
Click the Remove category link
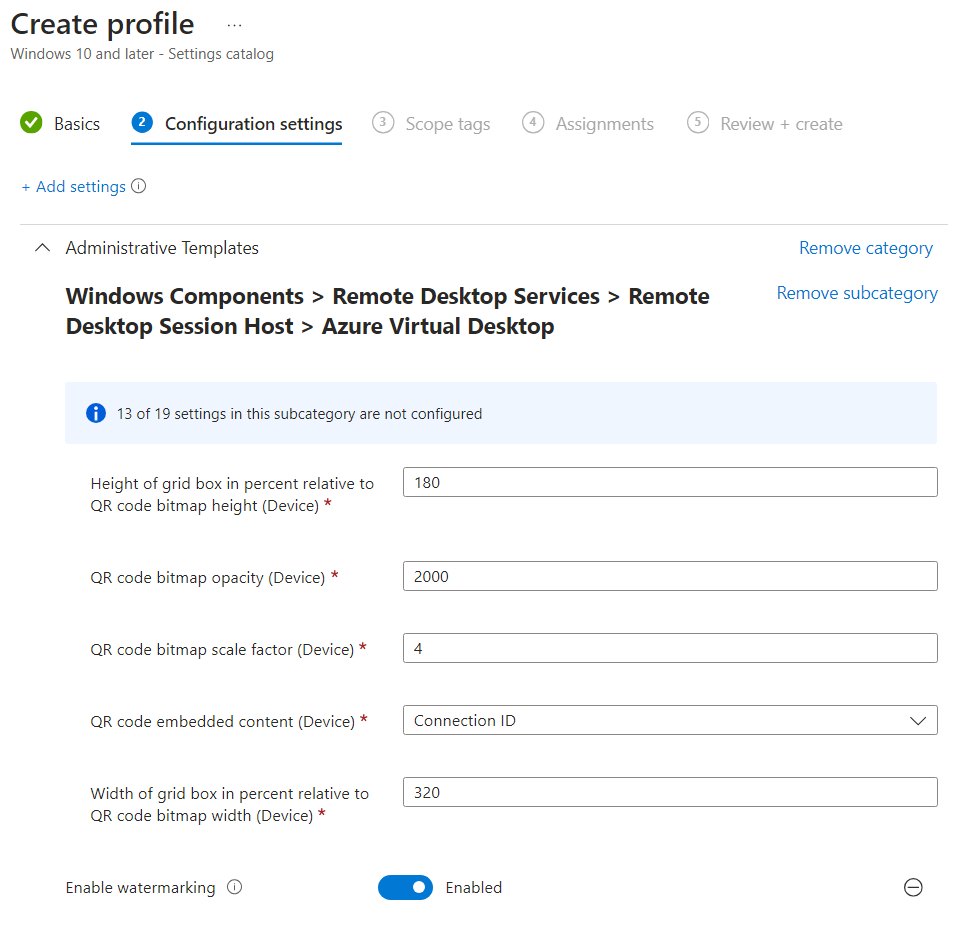pos(866,248)
